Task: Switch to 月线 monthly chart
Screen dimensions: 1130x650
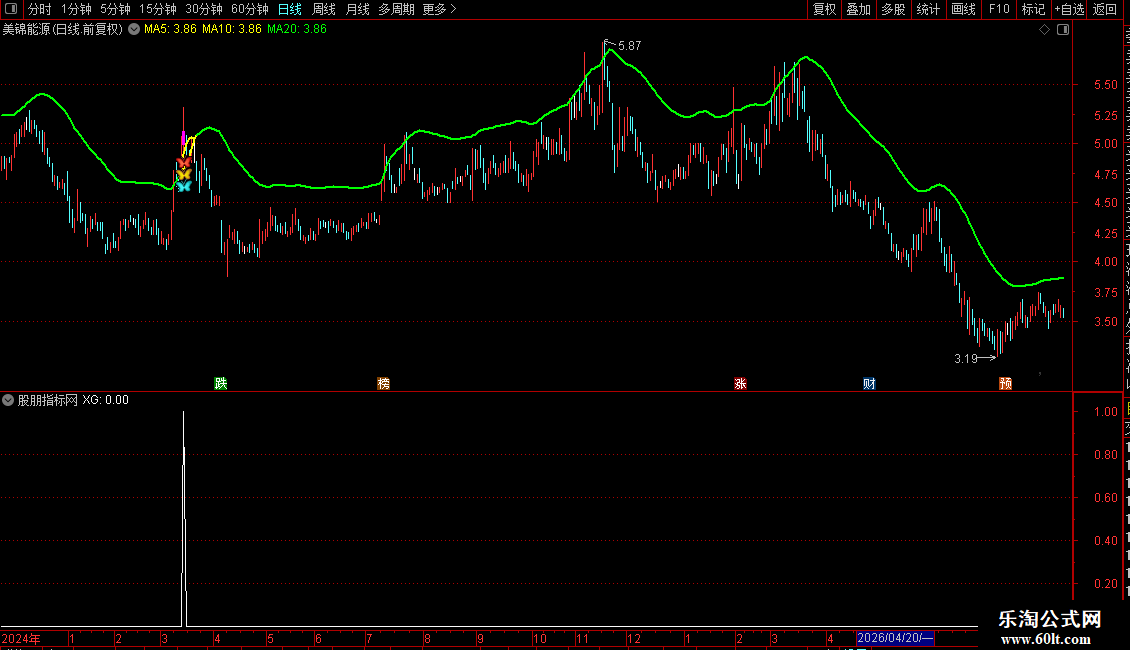Action: (x=357, y=9)
